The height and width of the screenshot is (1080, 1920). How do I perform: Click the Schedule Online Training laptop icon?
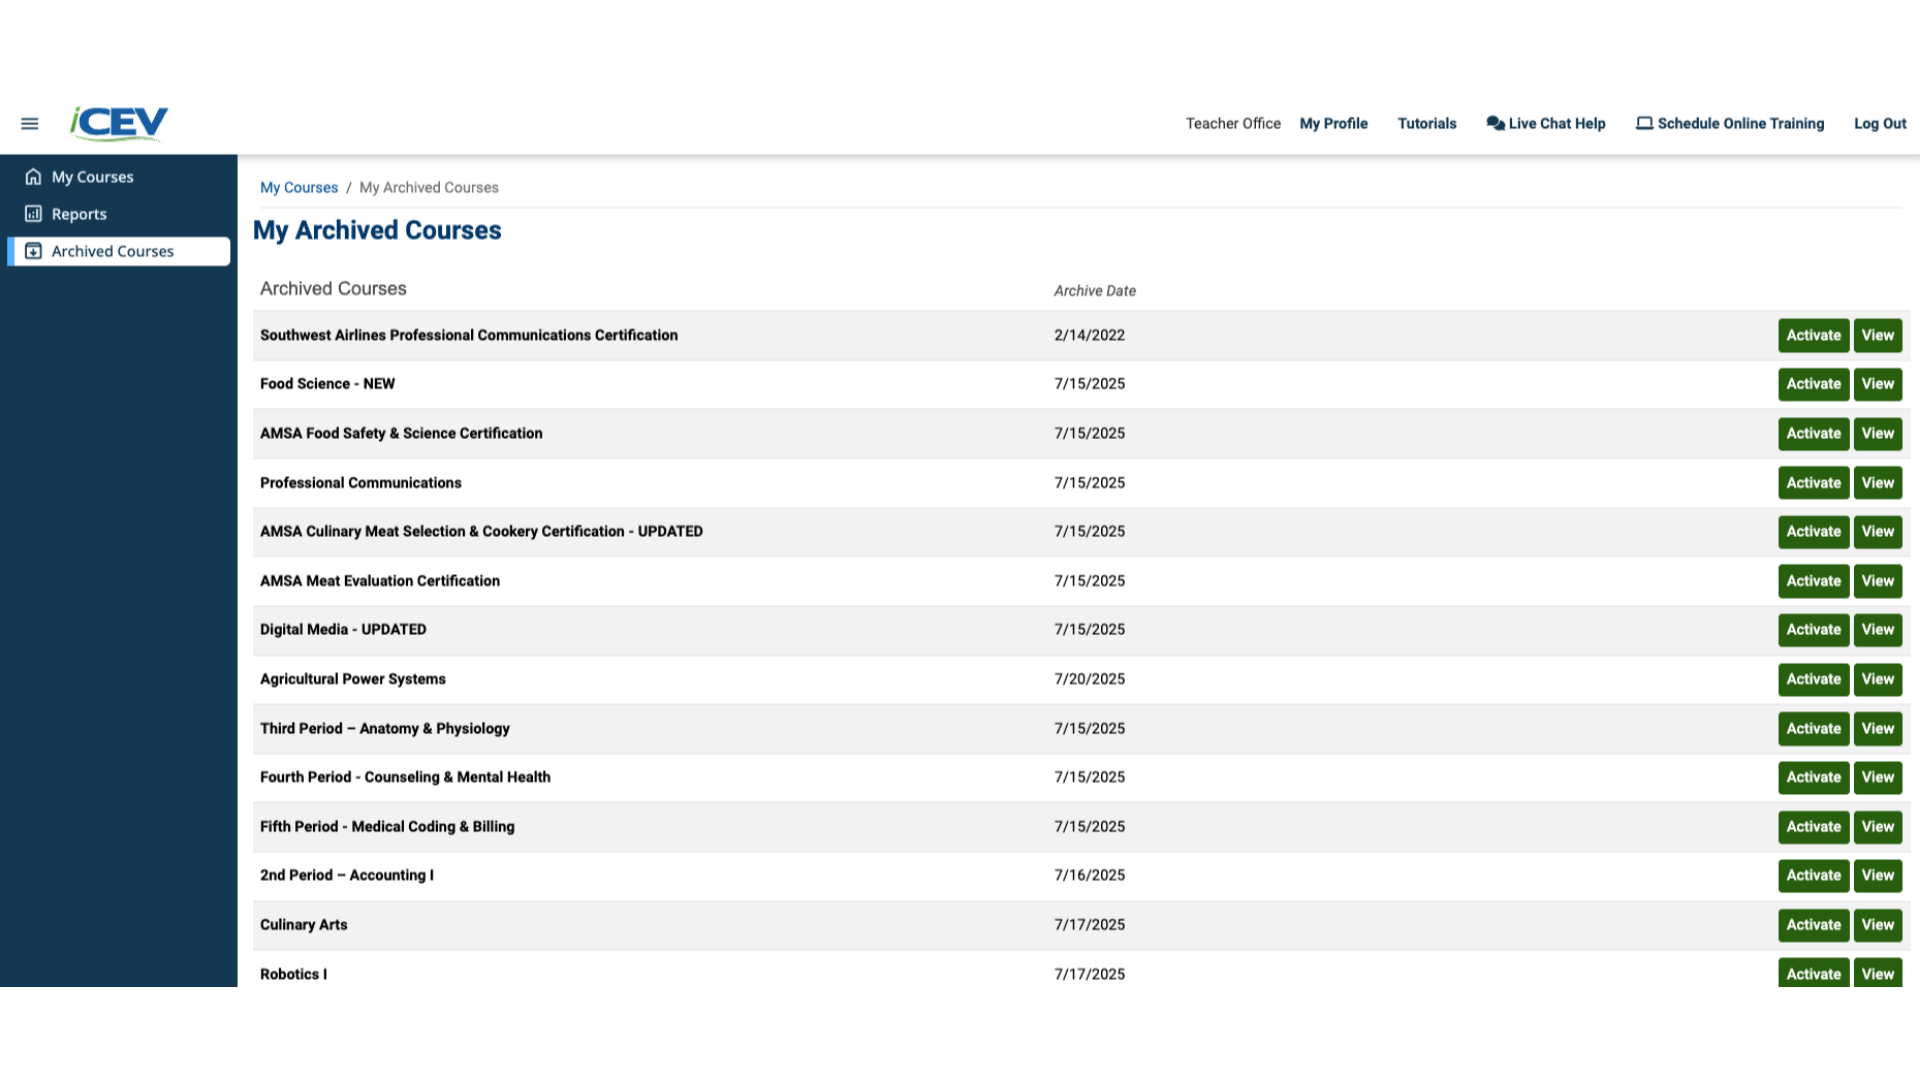[1644, 123]
